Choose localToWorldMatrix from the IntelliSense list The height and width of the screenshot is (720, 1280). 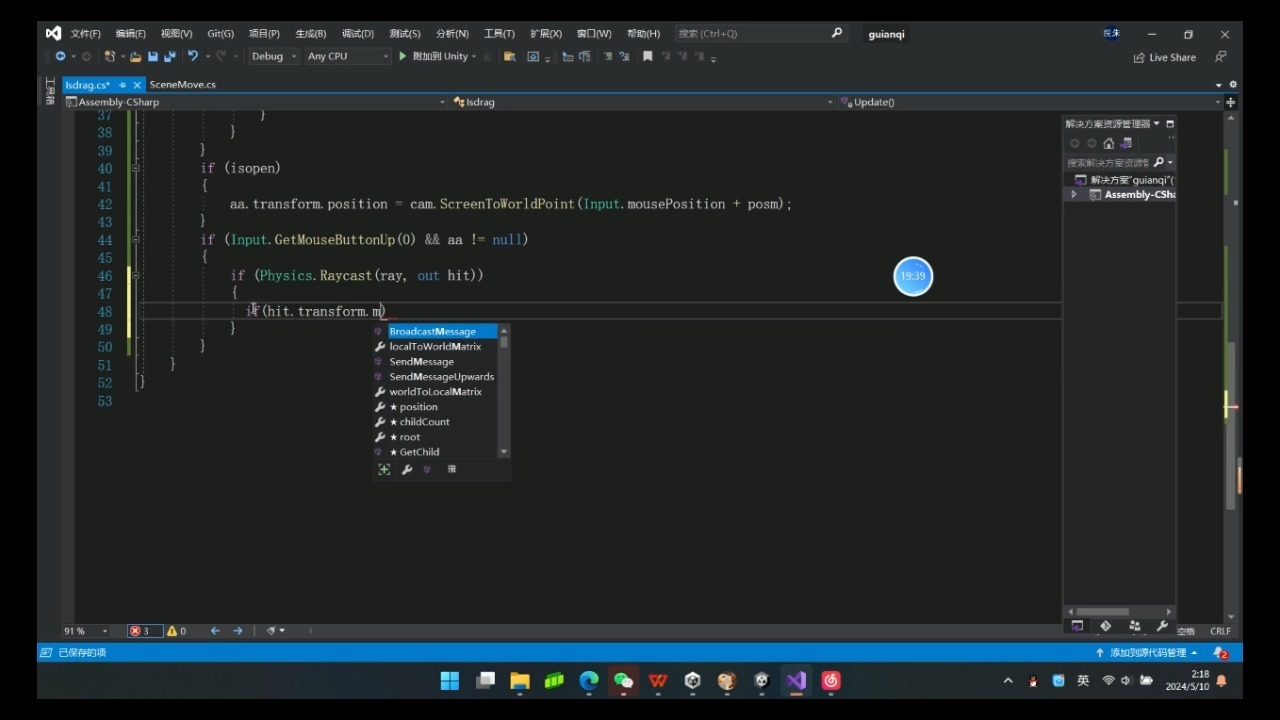point(435,346)
